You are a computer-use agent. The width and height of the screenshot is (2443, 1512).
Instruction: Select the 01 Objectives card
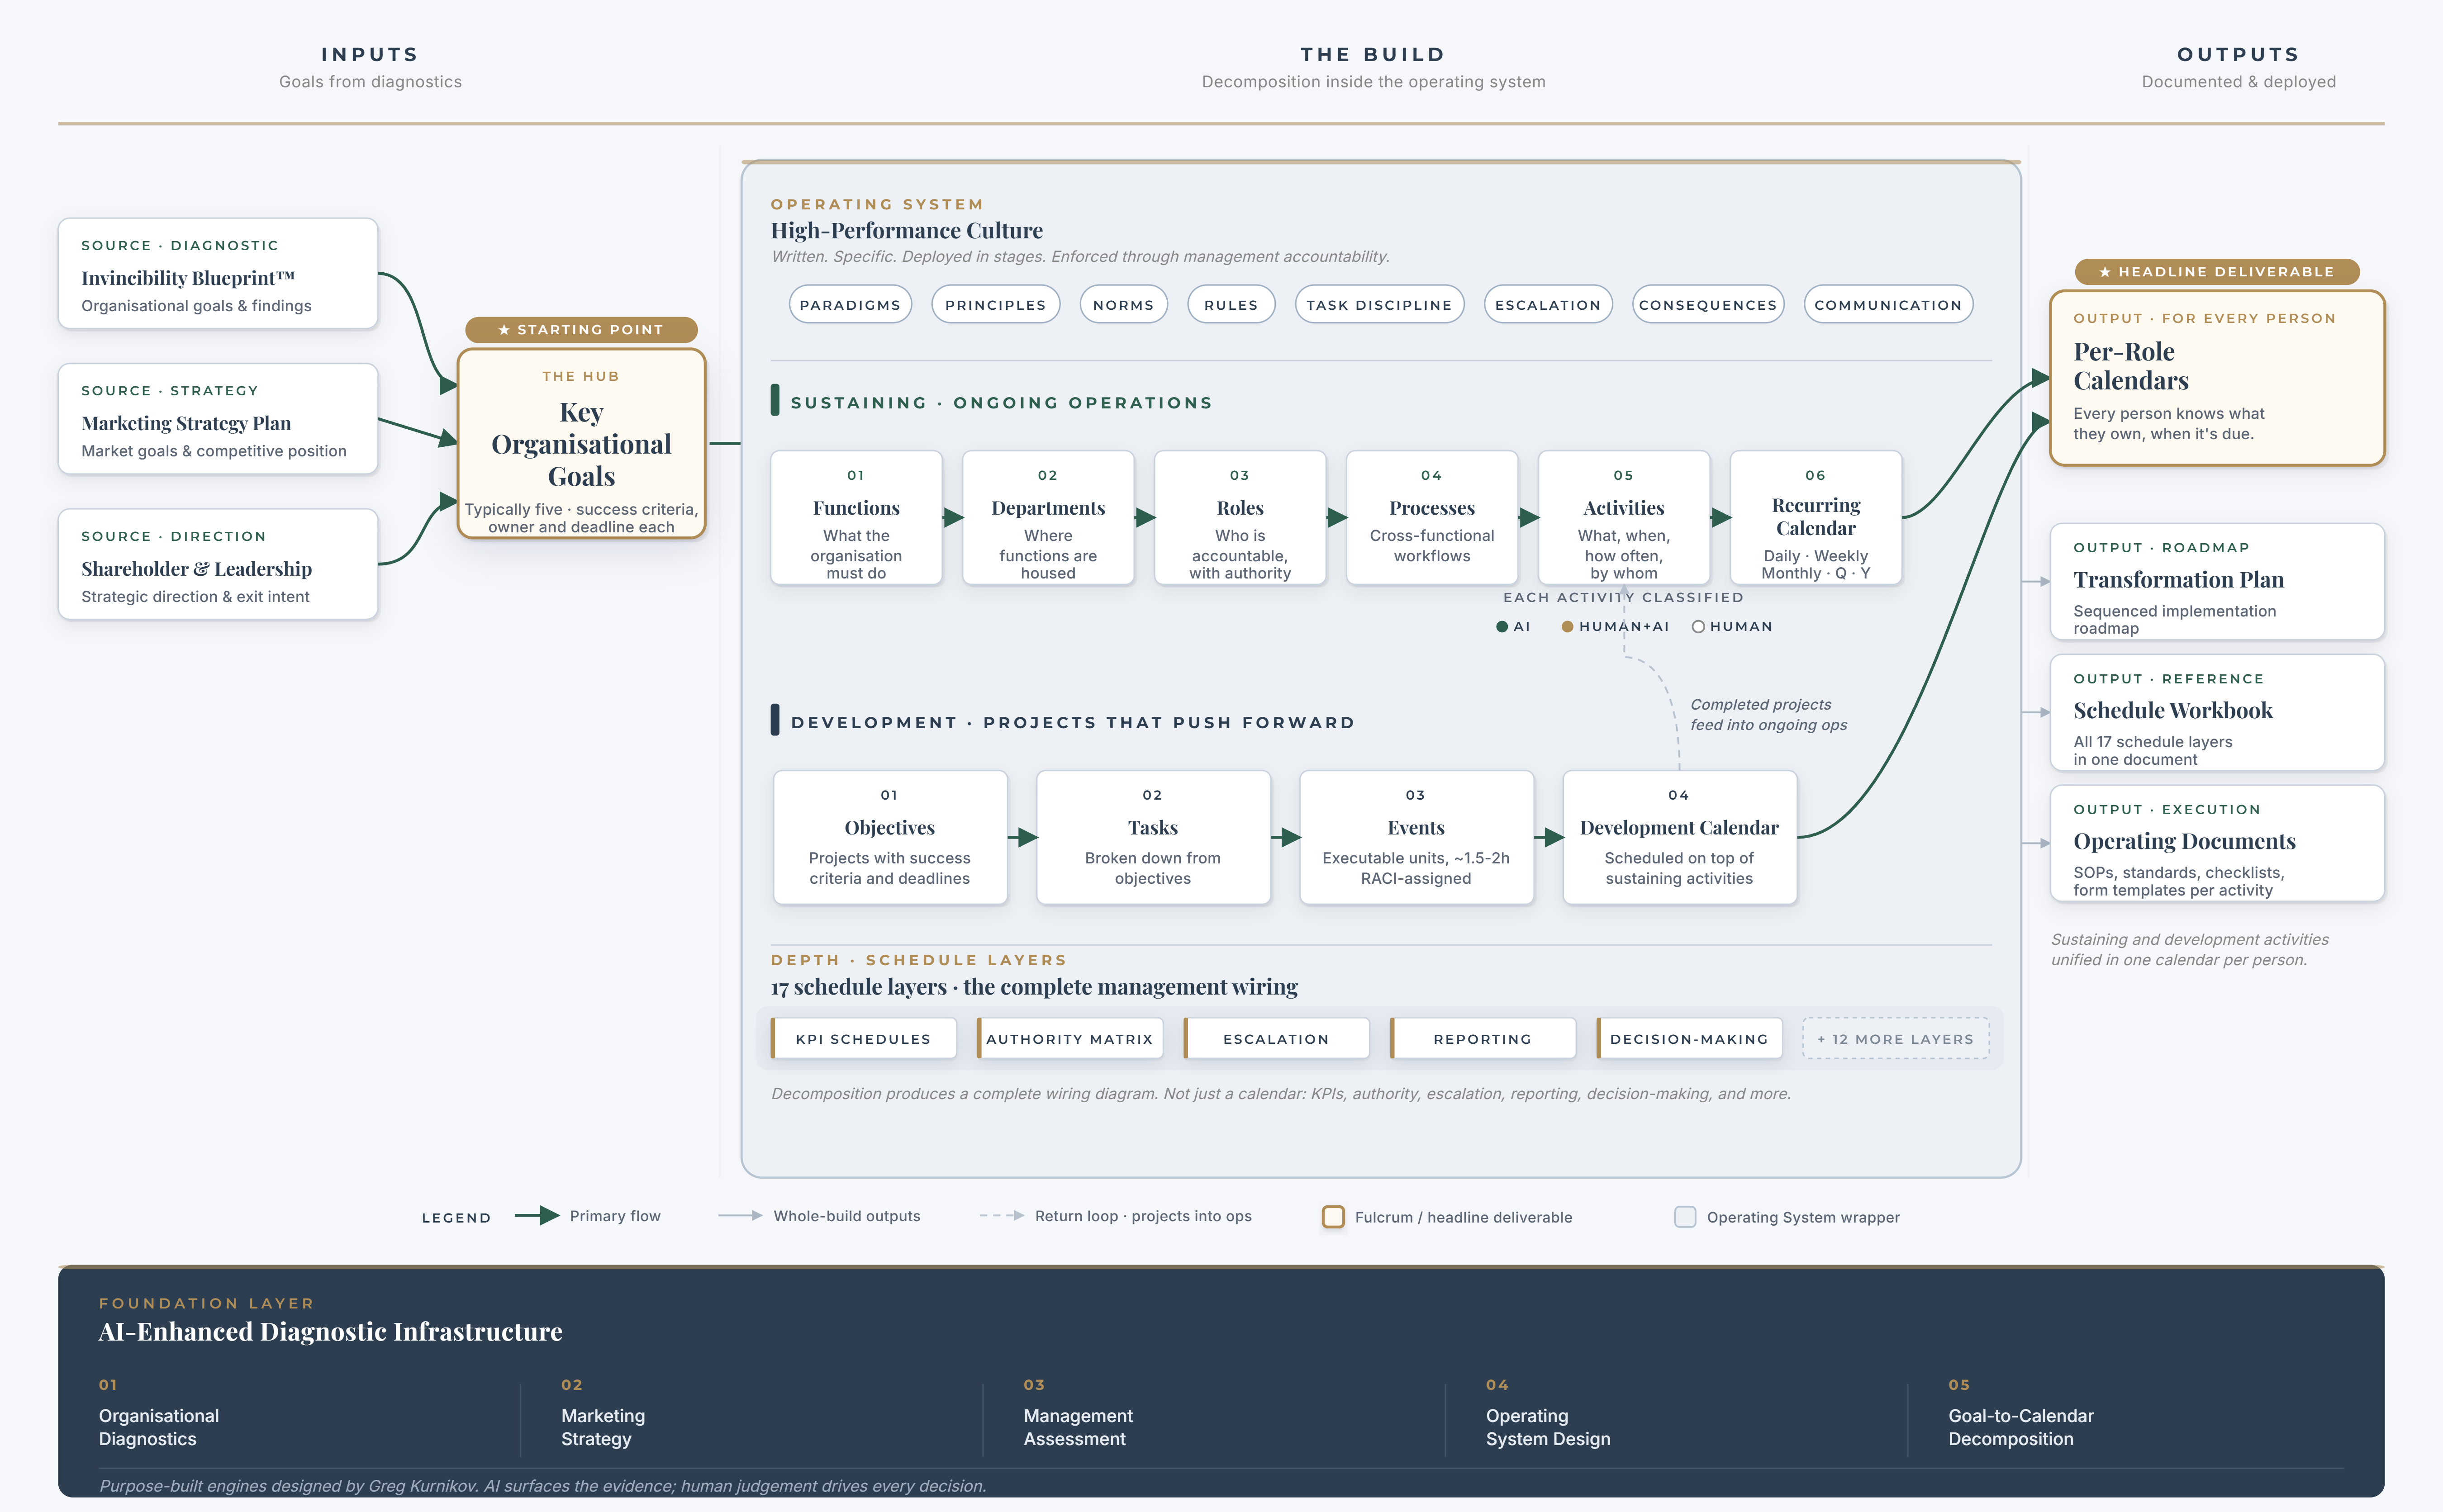890,838
